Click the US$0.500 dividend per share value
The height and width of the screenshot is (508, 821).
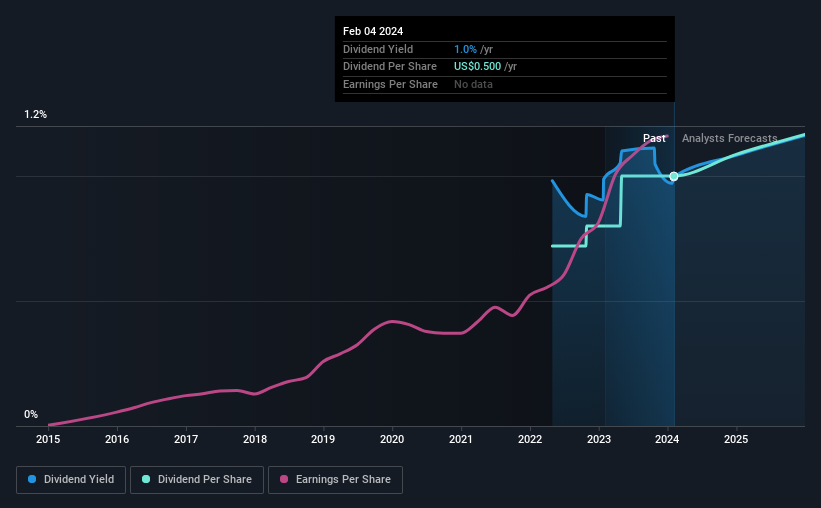478,67
